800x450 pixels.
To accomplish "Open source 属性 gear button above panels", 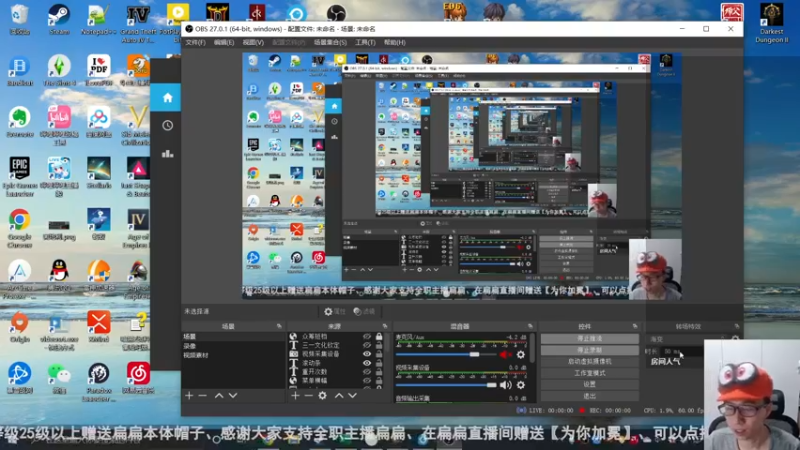I will (x=335, y=311).
